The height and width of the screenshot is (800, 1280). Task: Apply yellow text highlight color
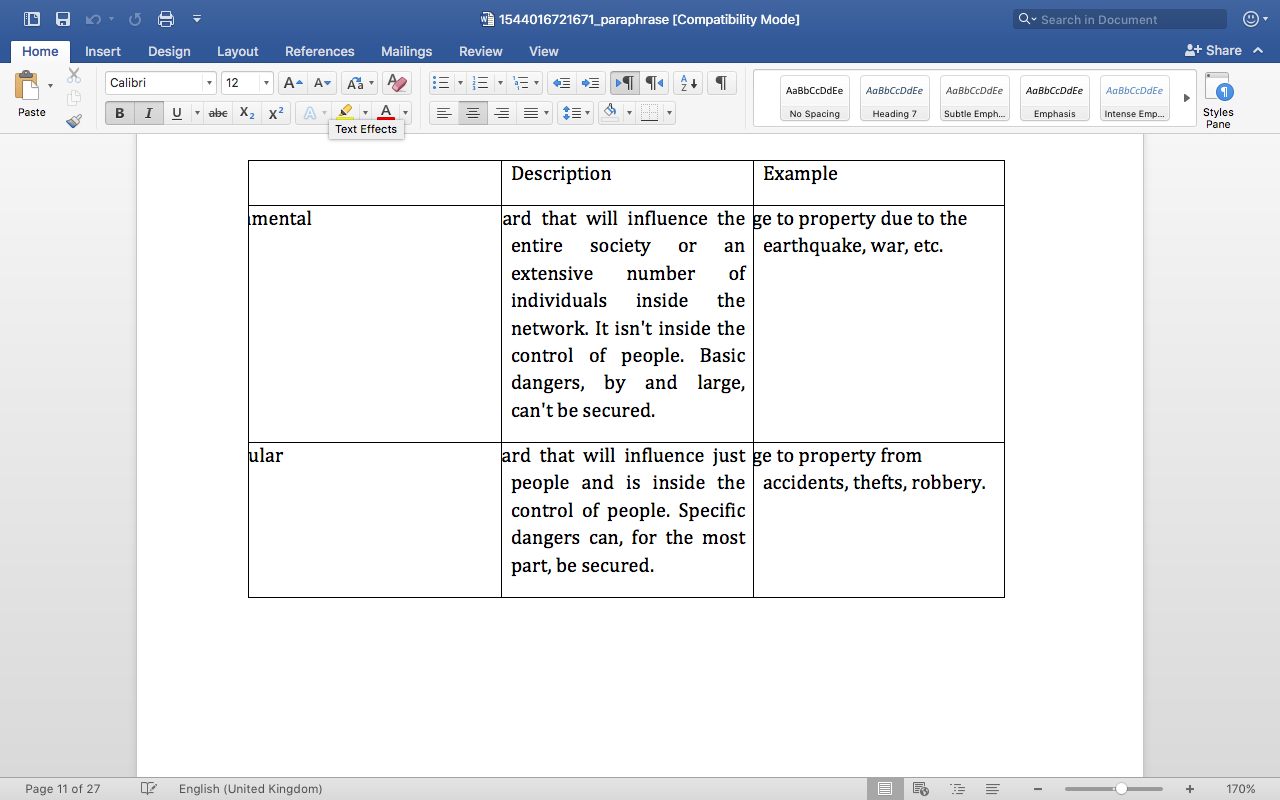pos(345,113)
